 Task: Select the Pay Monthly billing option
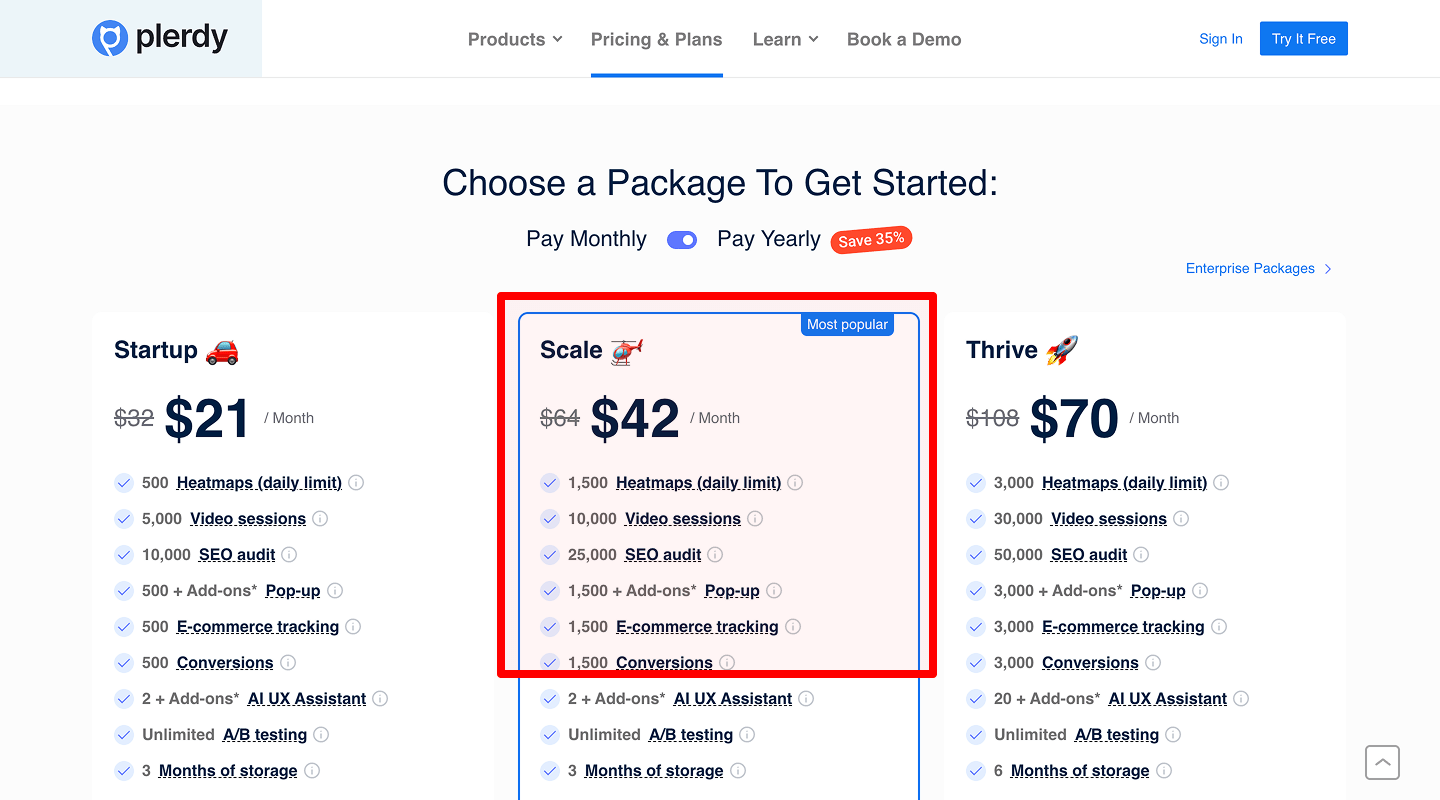[586, 240]
